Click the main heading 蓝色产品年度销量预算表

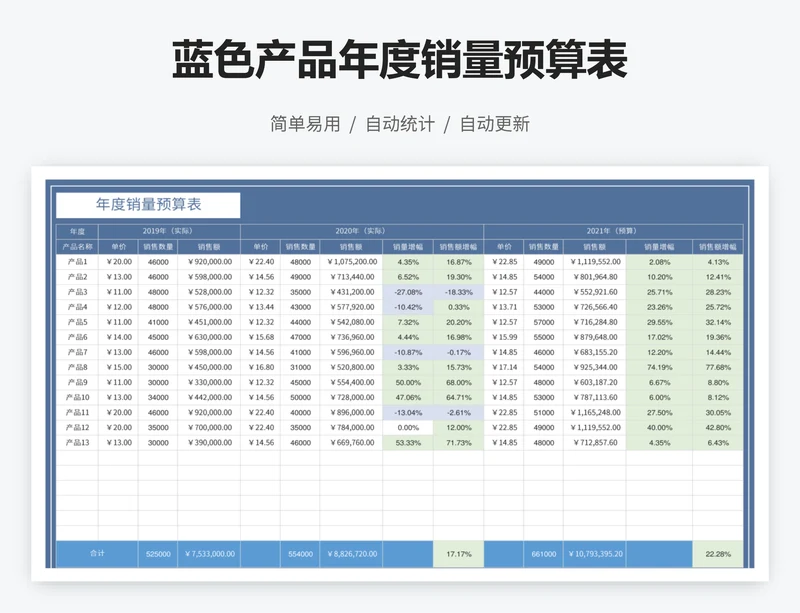[x=399, y=60]
